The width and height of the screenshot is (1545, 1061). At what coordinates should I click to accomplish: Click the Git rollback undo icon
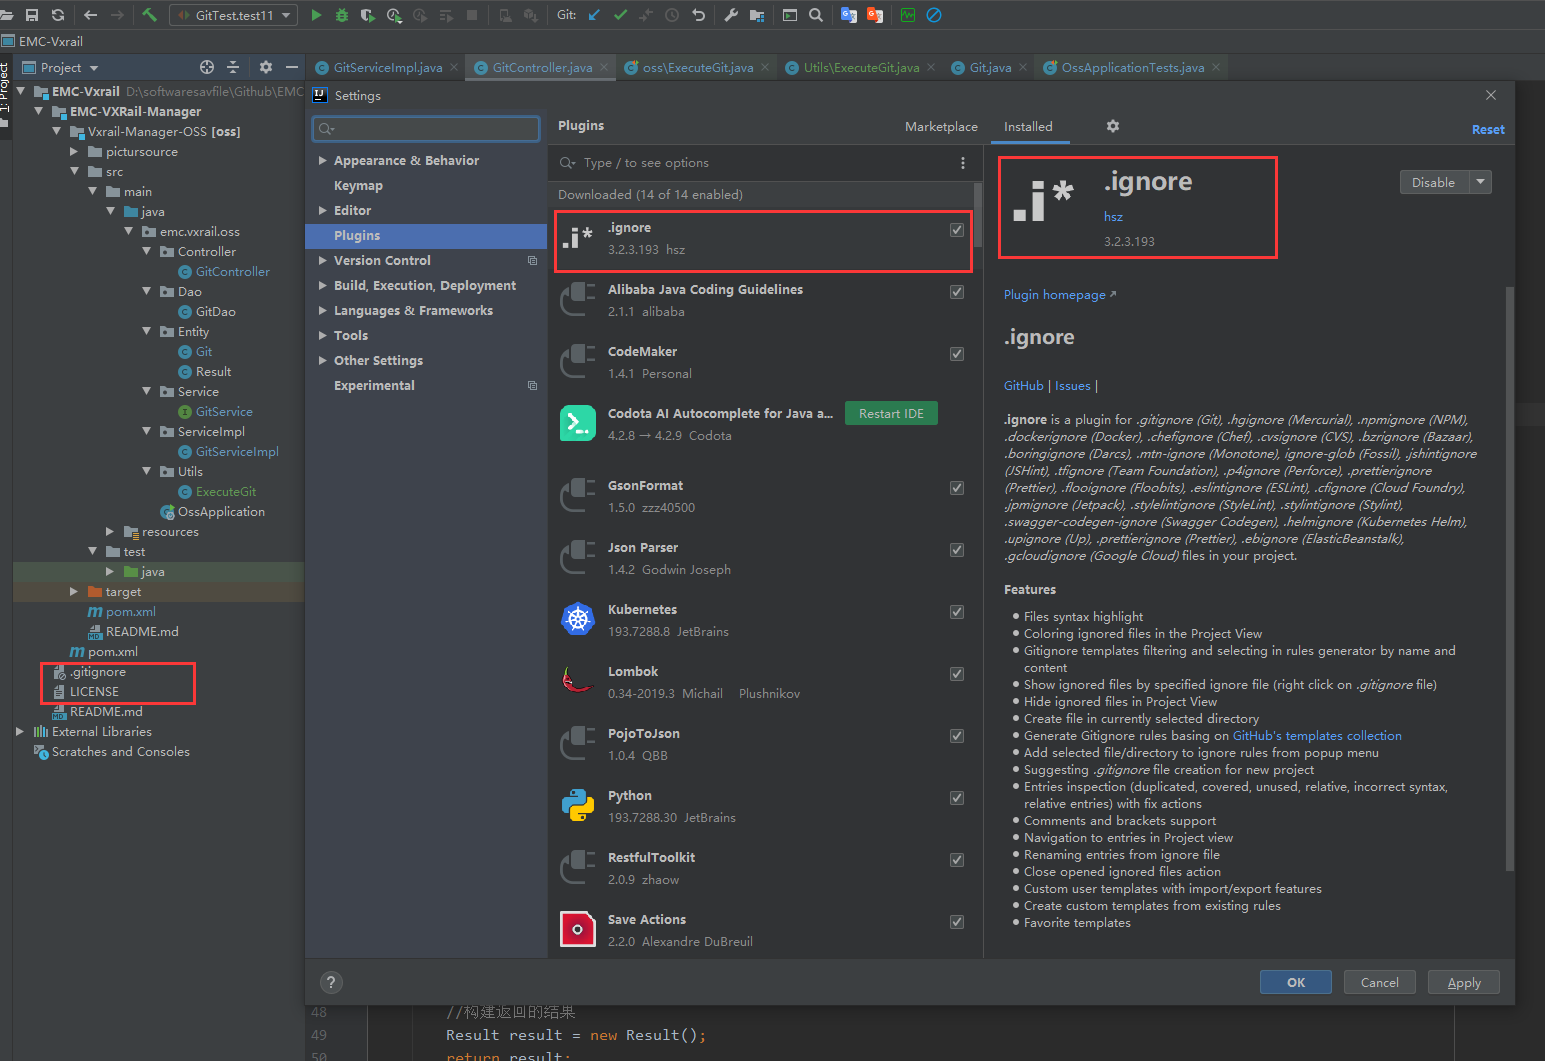tap(699, 15)
